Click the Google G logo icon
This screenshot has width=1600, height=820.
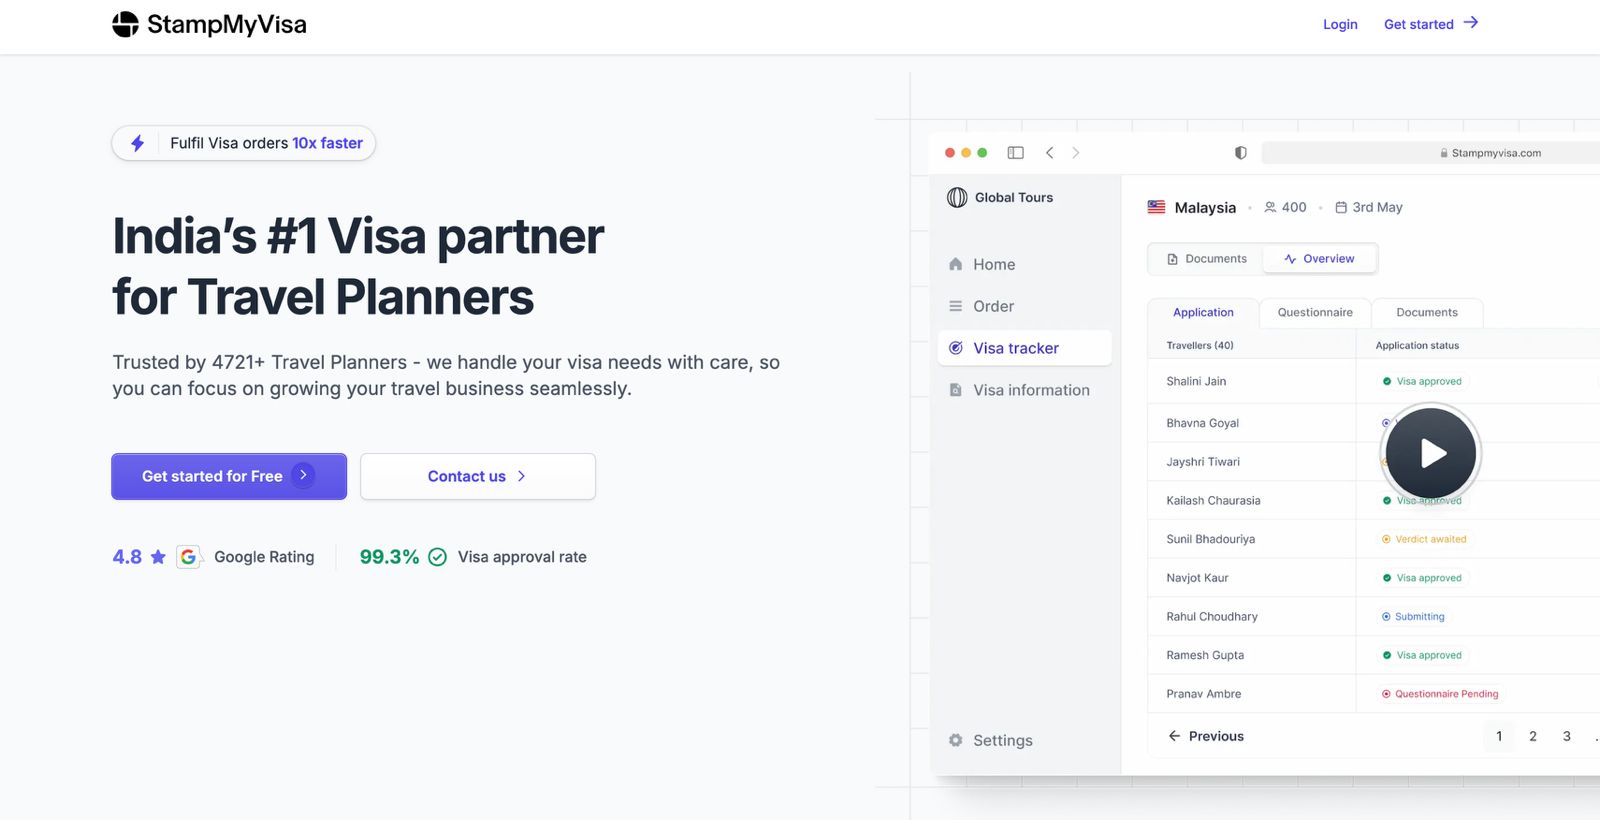(188, 557)
